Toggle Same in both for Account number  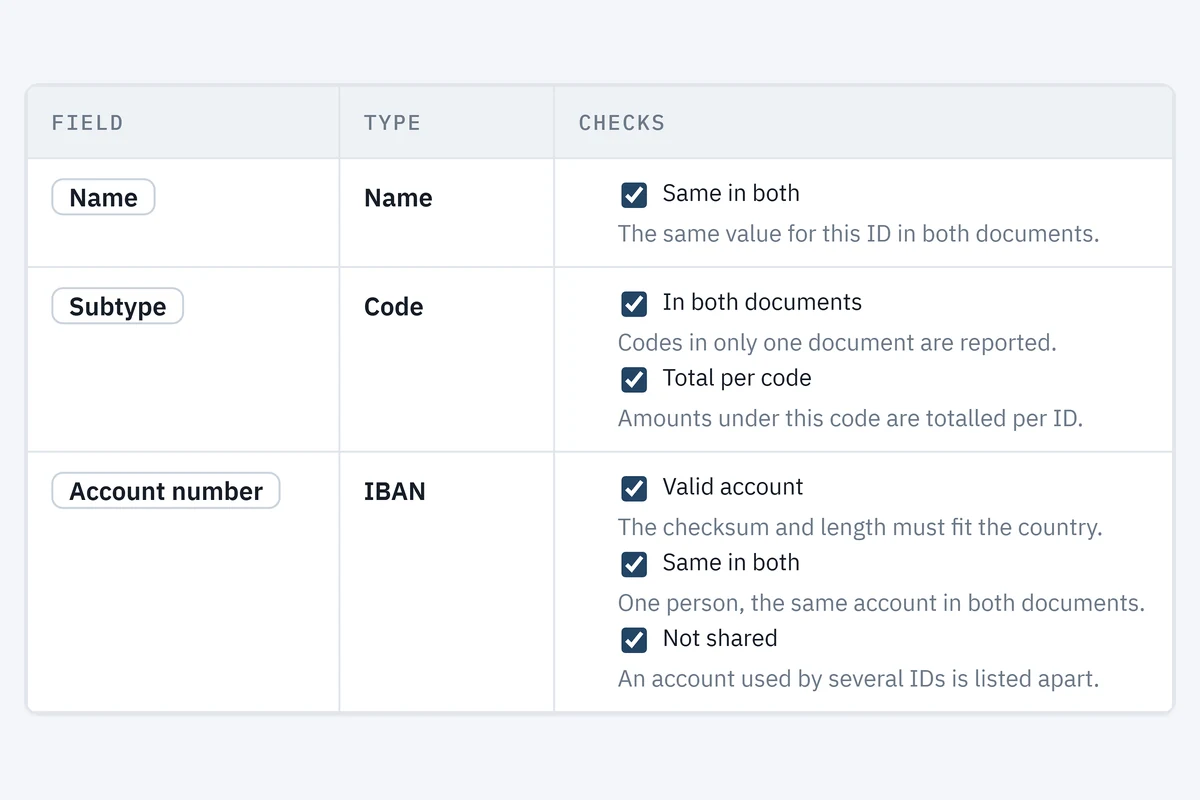(x=634, y=564)
